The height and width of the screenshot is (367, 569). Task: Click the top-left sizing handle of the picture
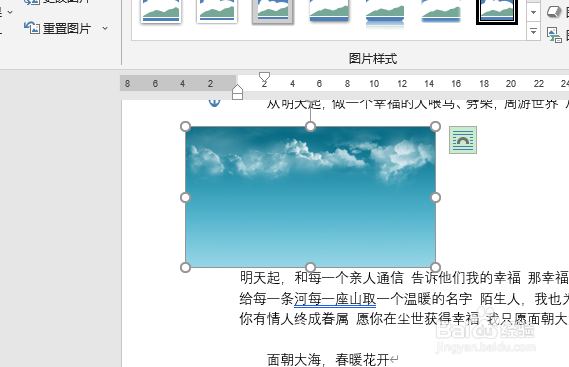coord(185,127)
